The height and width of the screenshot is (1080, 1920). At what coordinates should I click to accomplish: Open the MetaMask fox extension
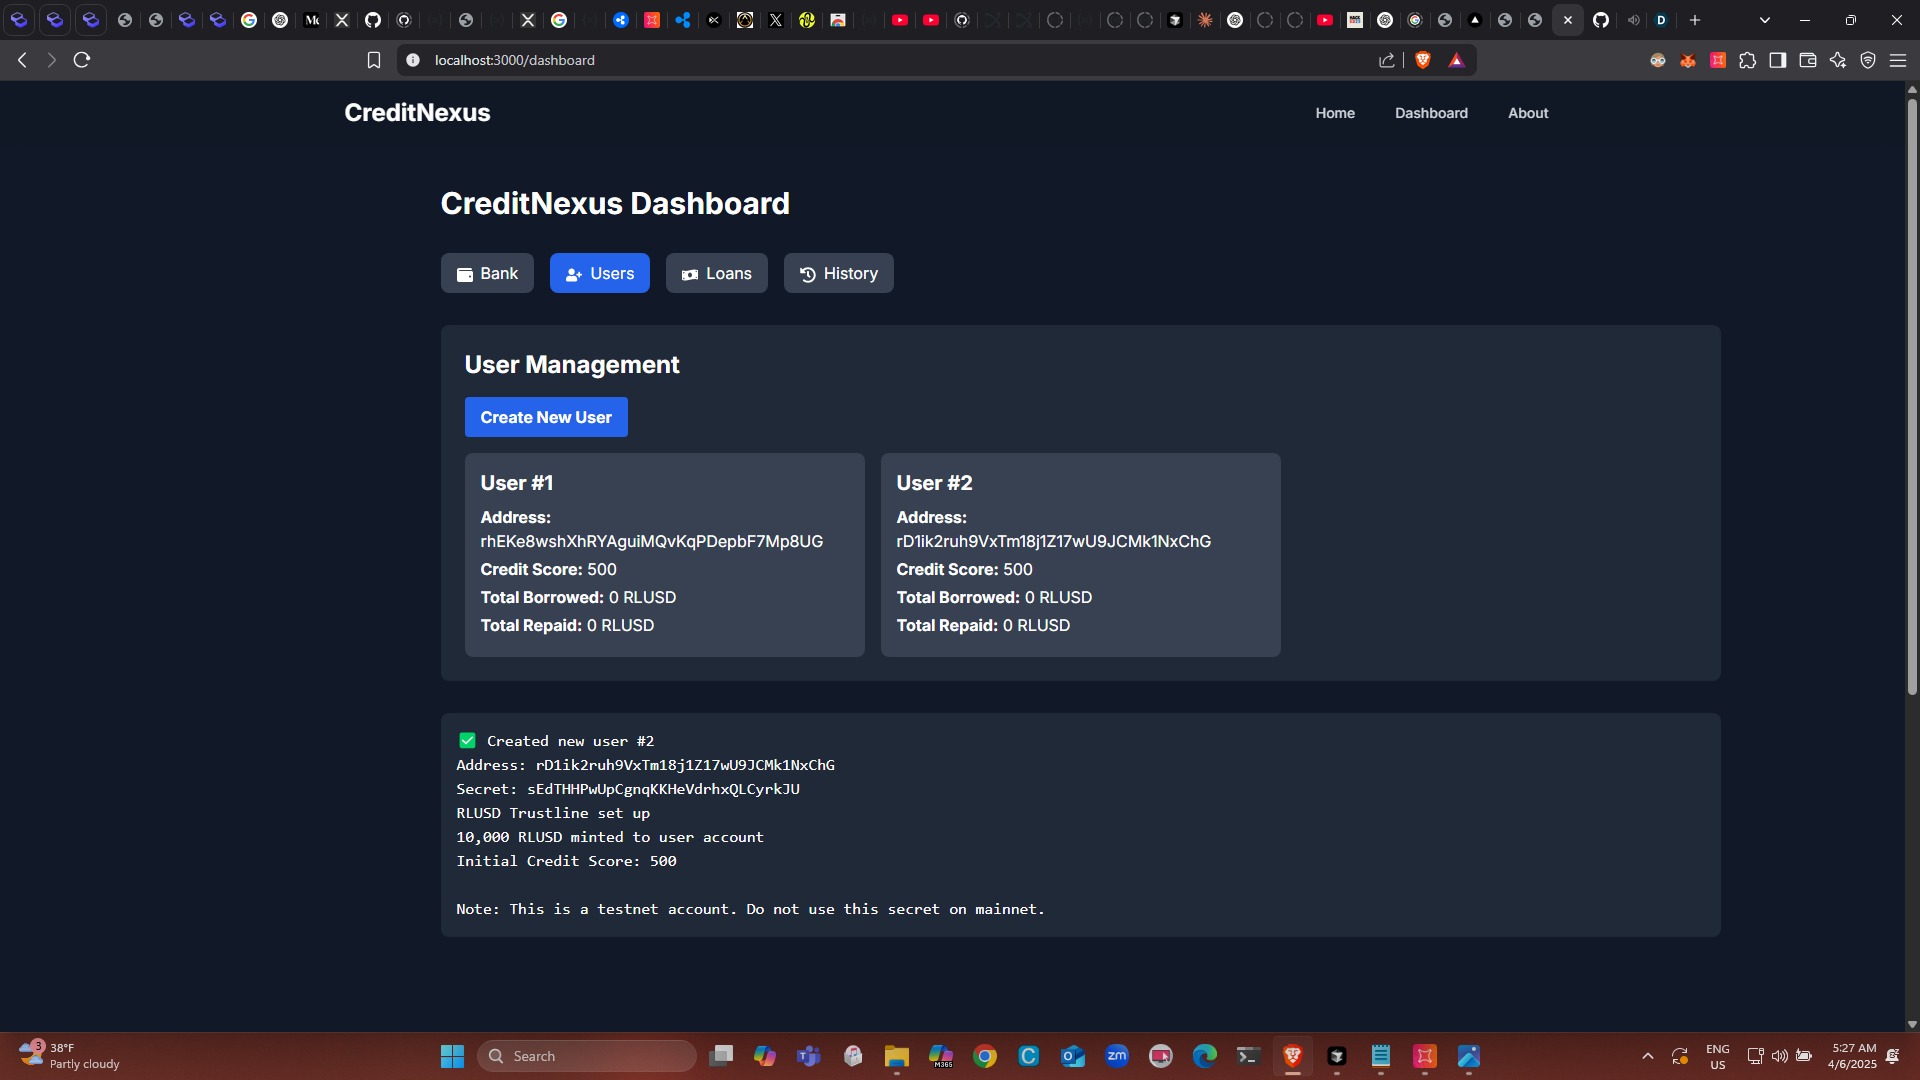click(x=1688, y=60)
